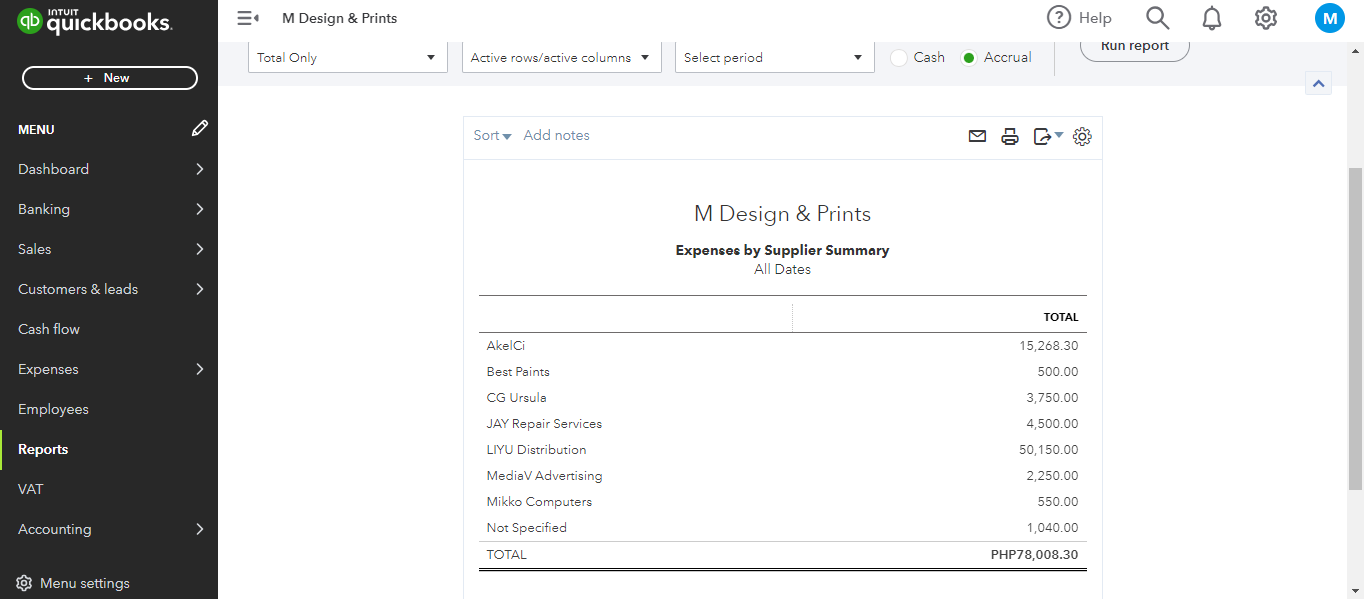Open the Total Only dropdown
This screenshot has width=1364, height=599.
(348, 58)
